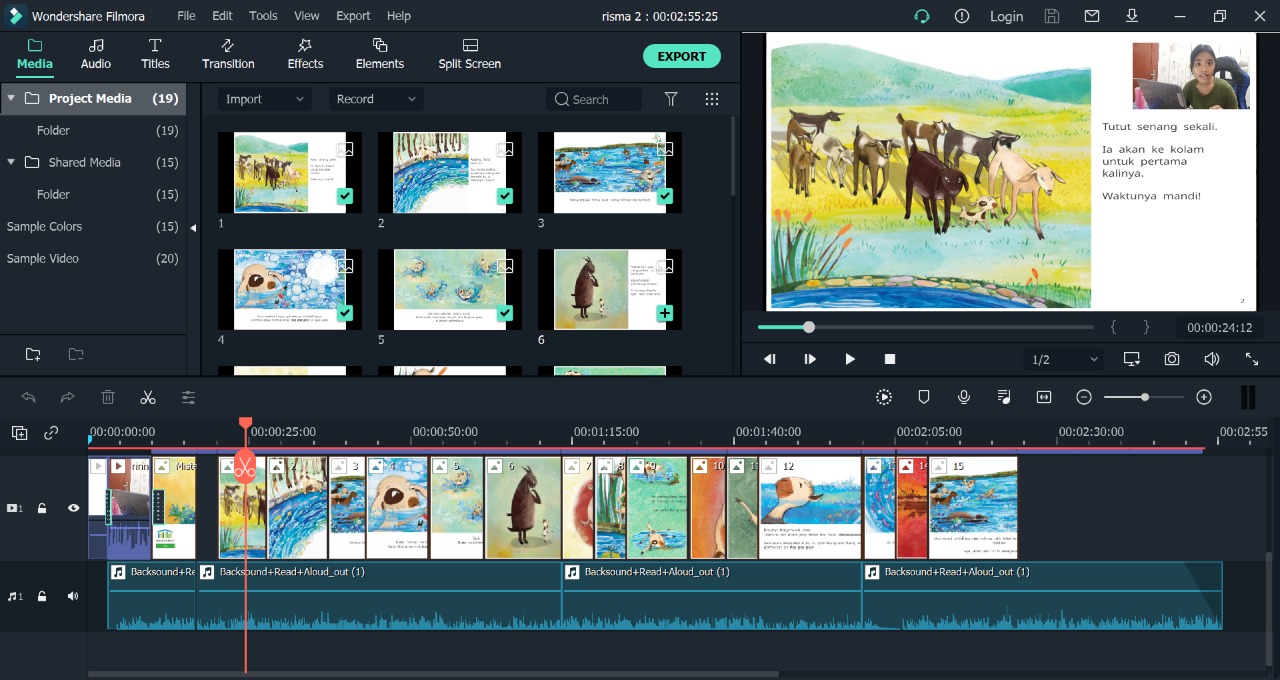Click the Login link
The width and height of the screenshot is (1280, 680).
(1006, 16)
